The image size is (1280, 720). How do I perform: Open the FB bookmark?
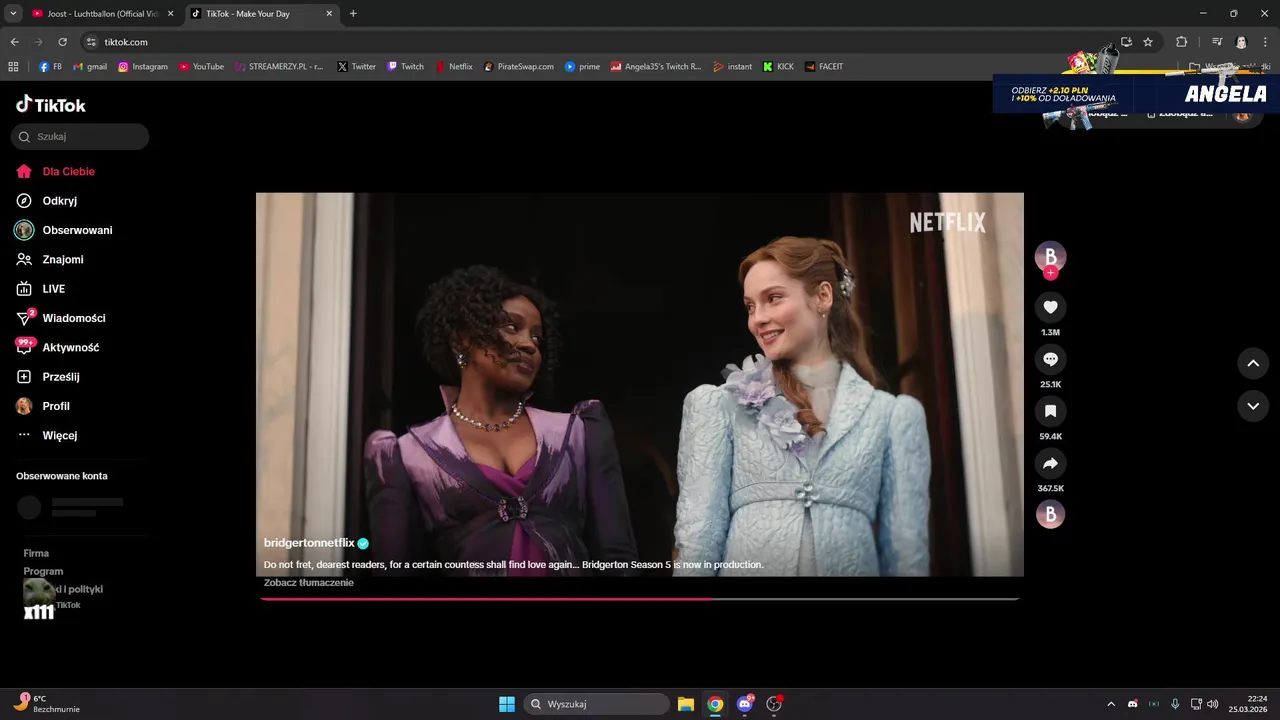(x=50, y=67)
